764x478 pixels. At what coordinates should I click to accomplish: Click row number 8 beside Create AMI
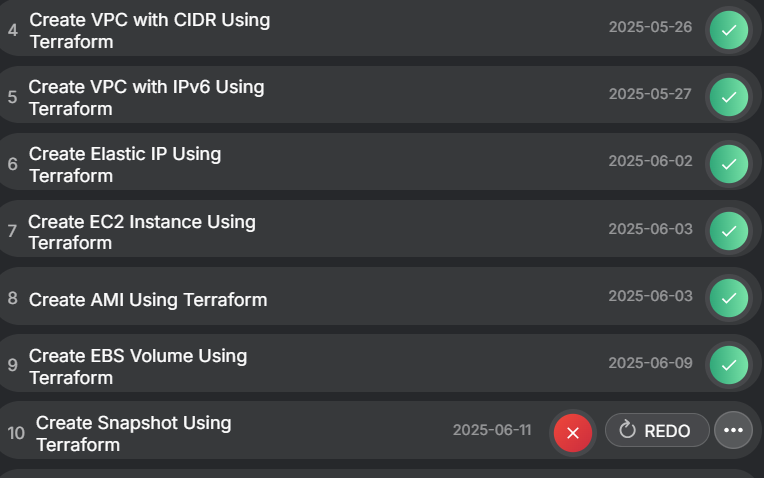(13, 299)
